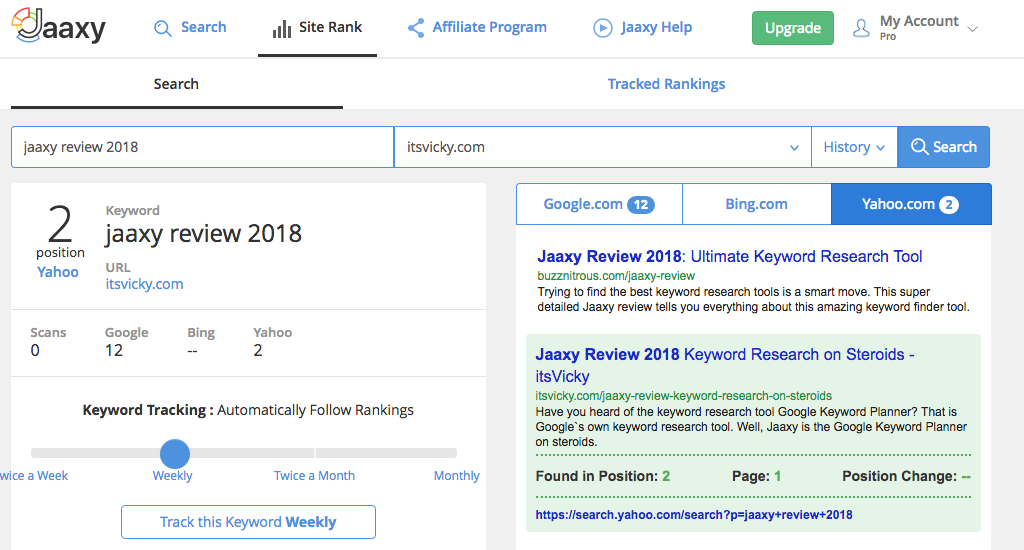The image size is (1024, 550).
Task: Click the share icon for Affiliate Program
Action: point(415,27)
